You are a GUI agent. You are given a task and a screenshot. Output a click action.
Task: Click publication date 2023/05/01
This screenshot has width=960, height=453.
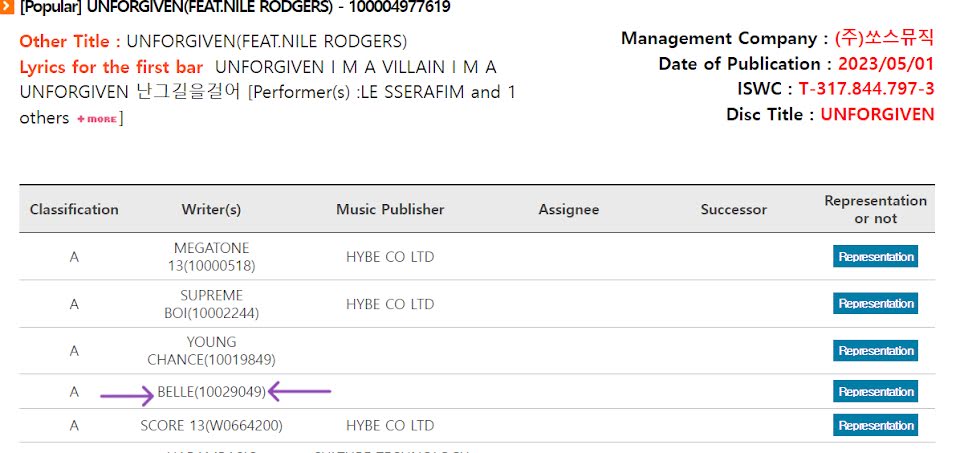(x=886, y=64)
